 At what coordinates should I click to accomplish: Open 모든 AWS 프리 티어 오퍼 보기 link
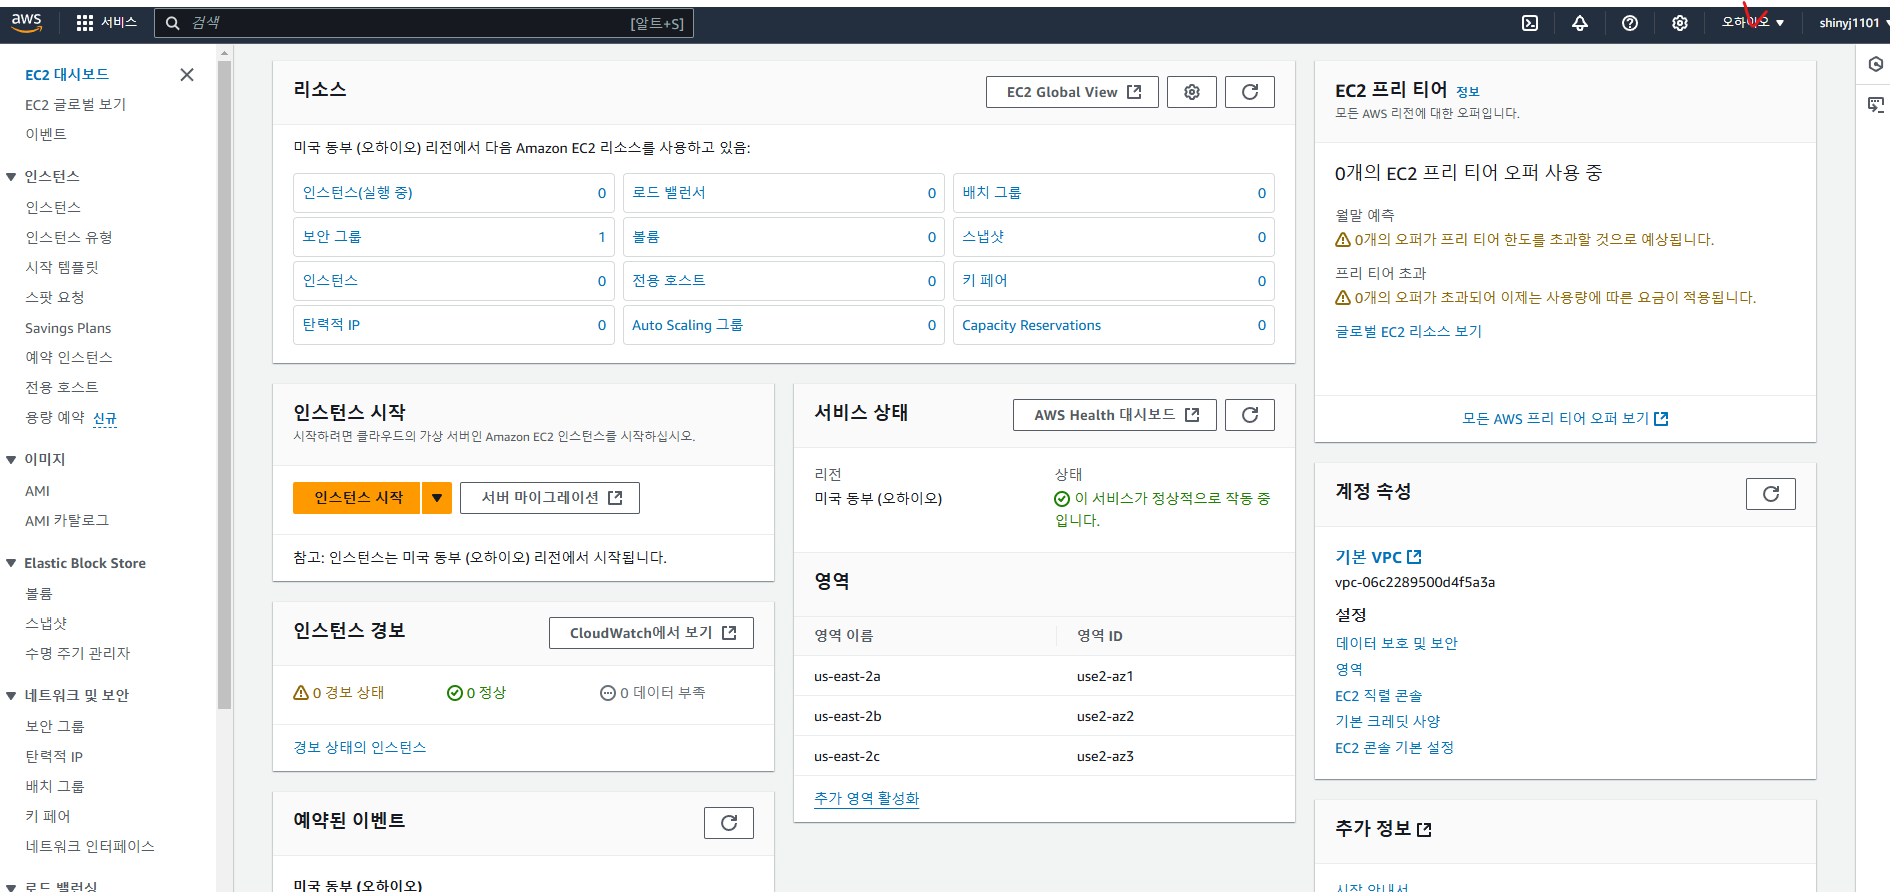point(1565,419)
